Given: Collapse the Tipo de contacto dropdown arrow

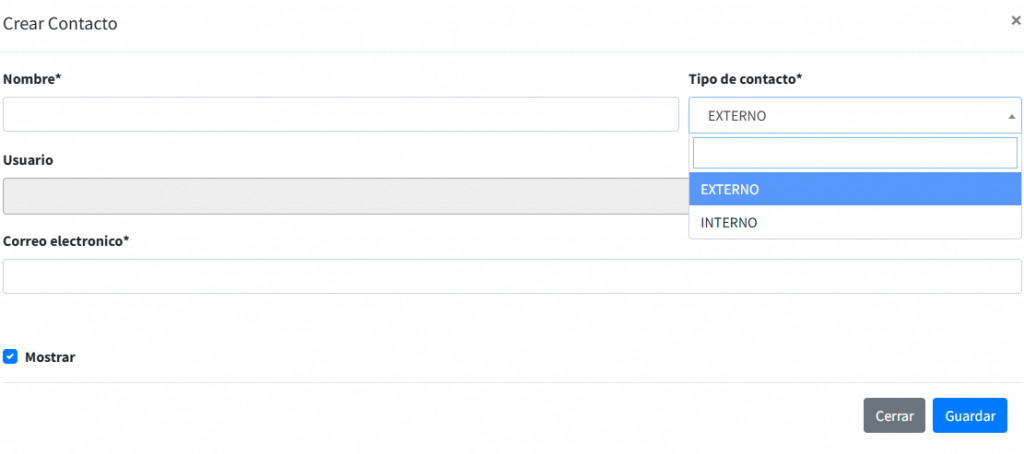Looking at the screenshot, I should tap(1010, 116).
